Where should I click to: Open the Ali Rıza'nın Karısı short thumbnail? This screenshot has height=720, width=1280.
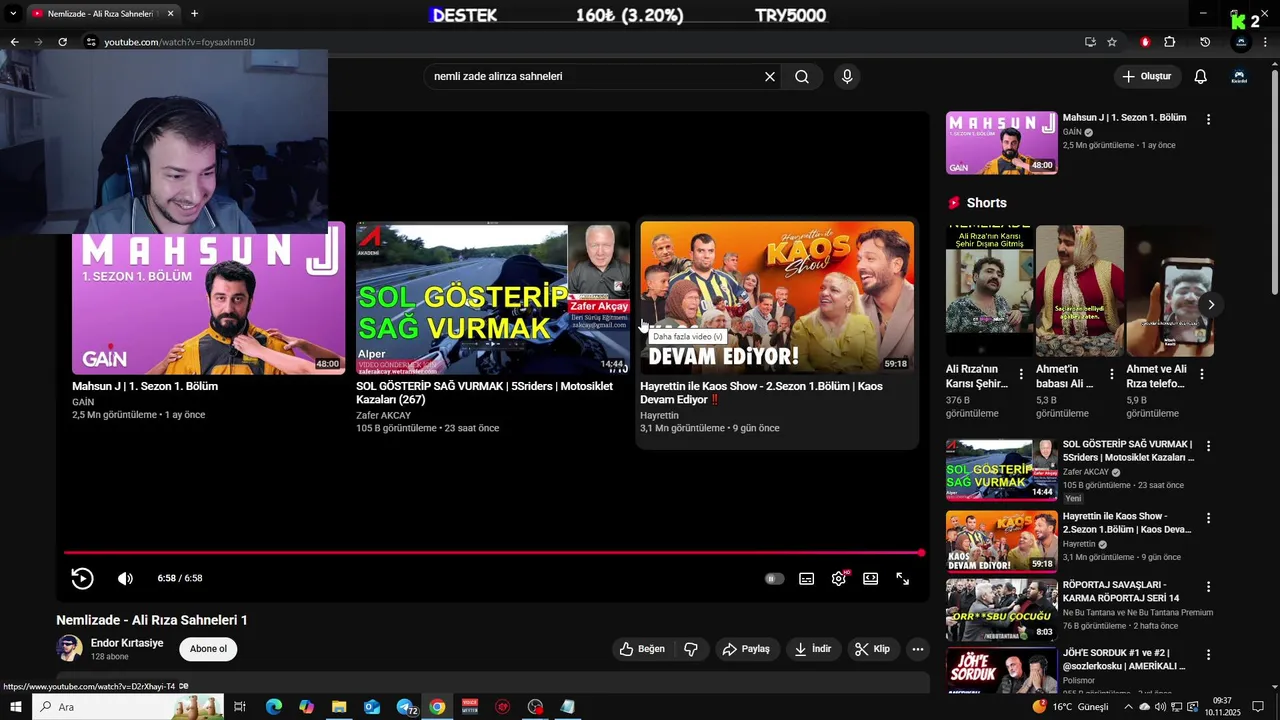990,291
